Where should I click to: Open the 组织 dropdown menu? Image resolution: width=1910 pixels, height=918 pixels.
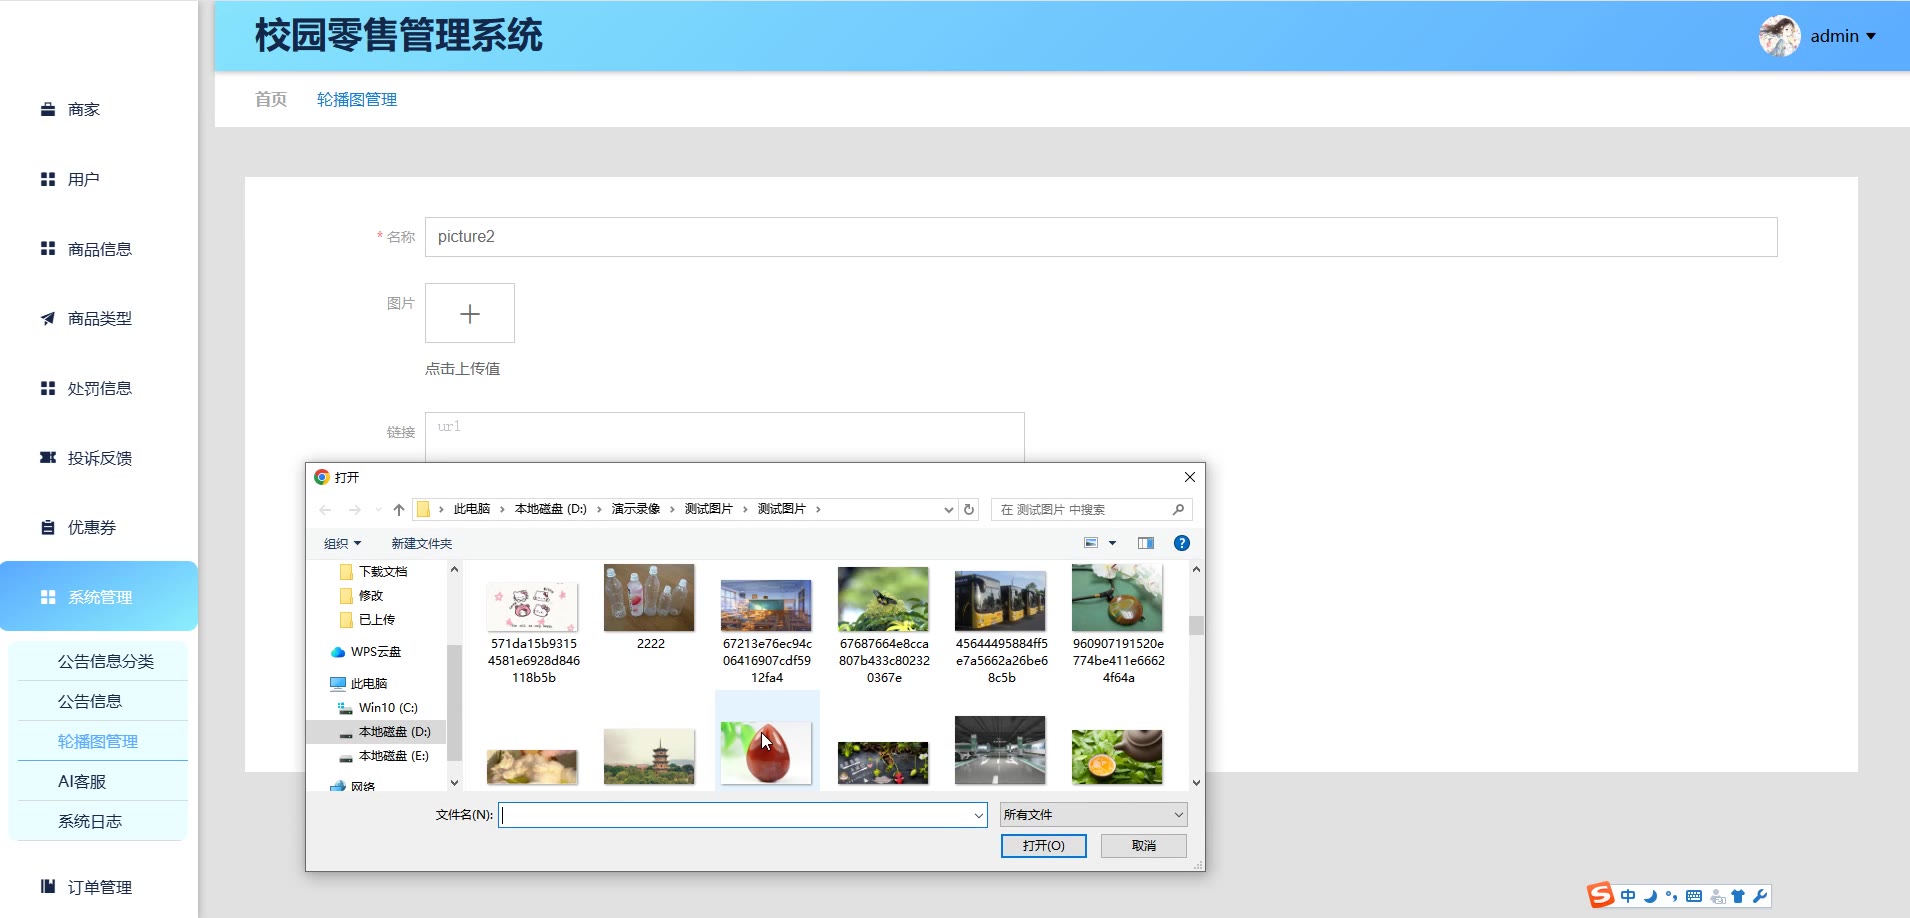click(x=342, y=543)
